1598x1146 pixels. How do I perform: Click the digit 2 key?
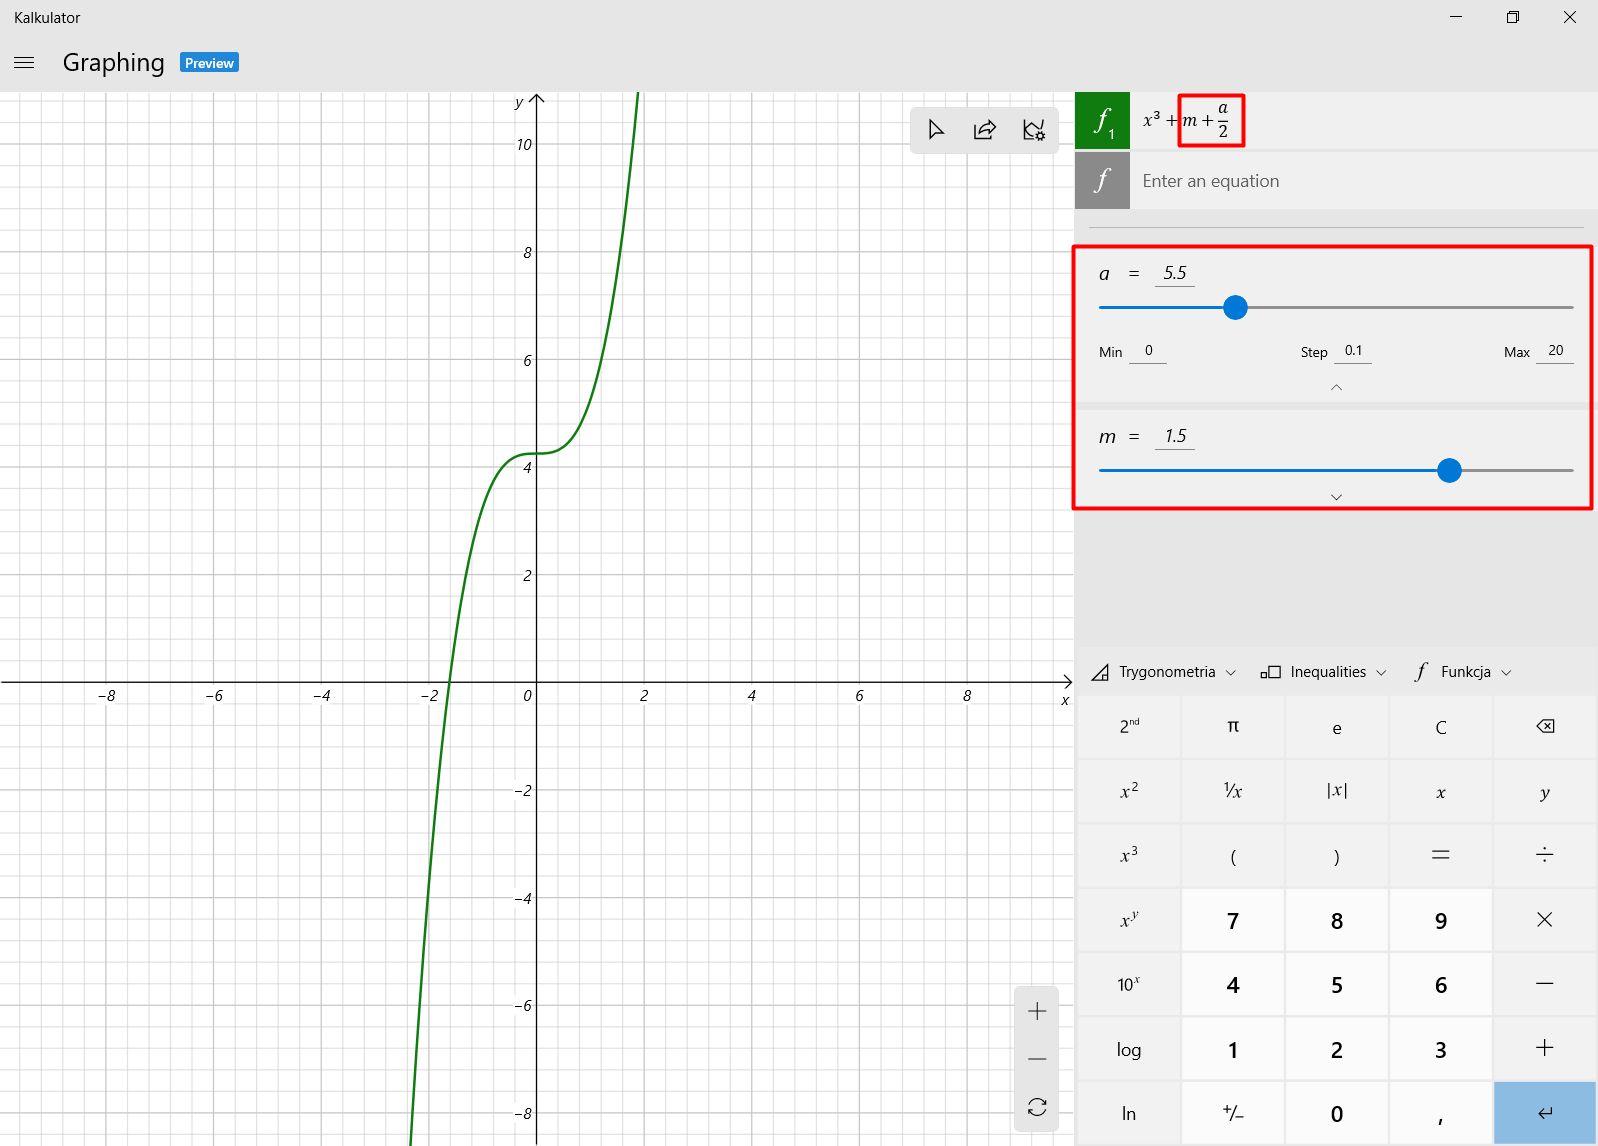[x=1337, y=1049]
